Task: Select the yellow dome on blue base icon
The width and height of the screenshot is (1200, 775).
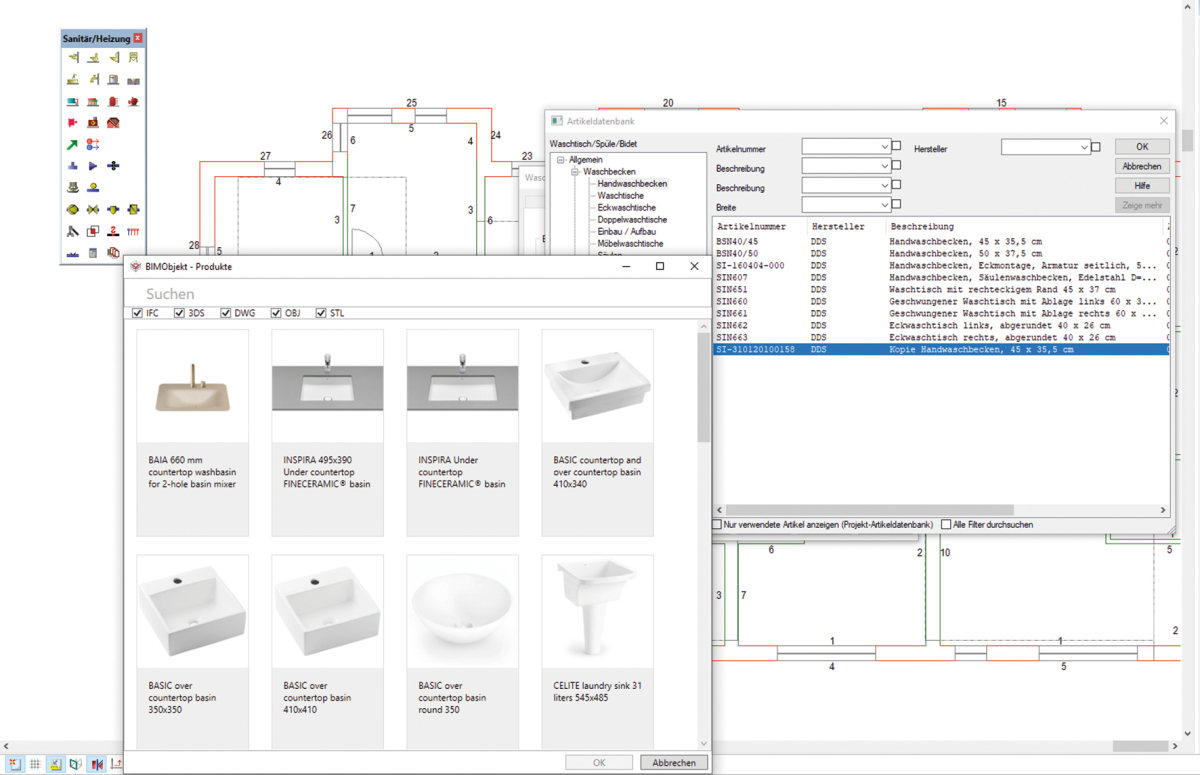Action: click(93, 187)
